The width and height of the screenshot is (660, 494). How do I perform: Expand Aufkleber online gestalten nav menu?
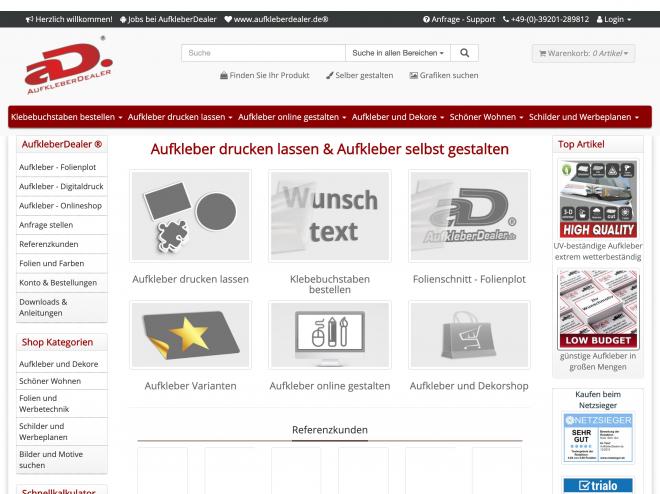pyautogui.click(x=292, y=117)
